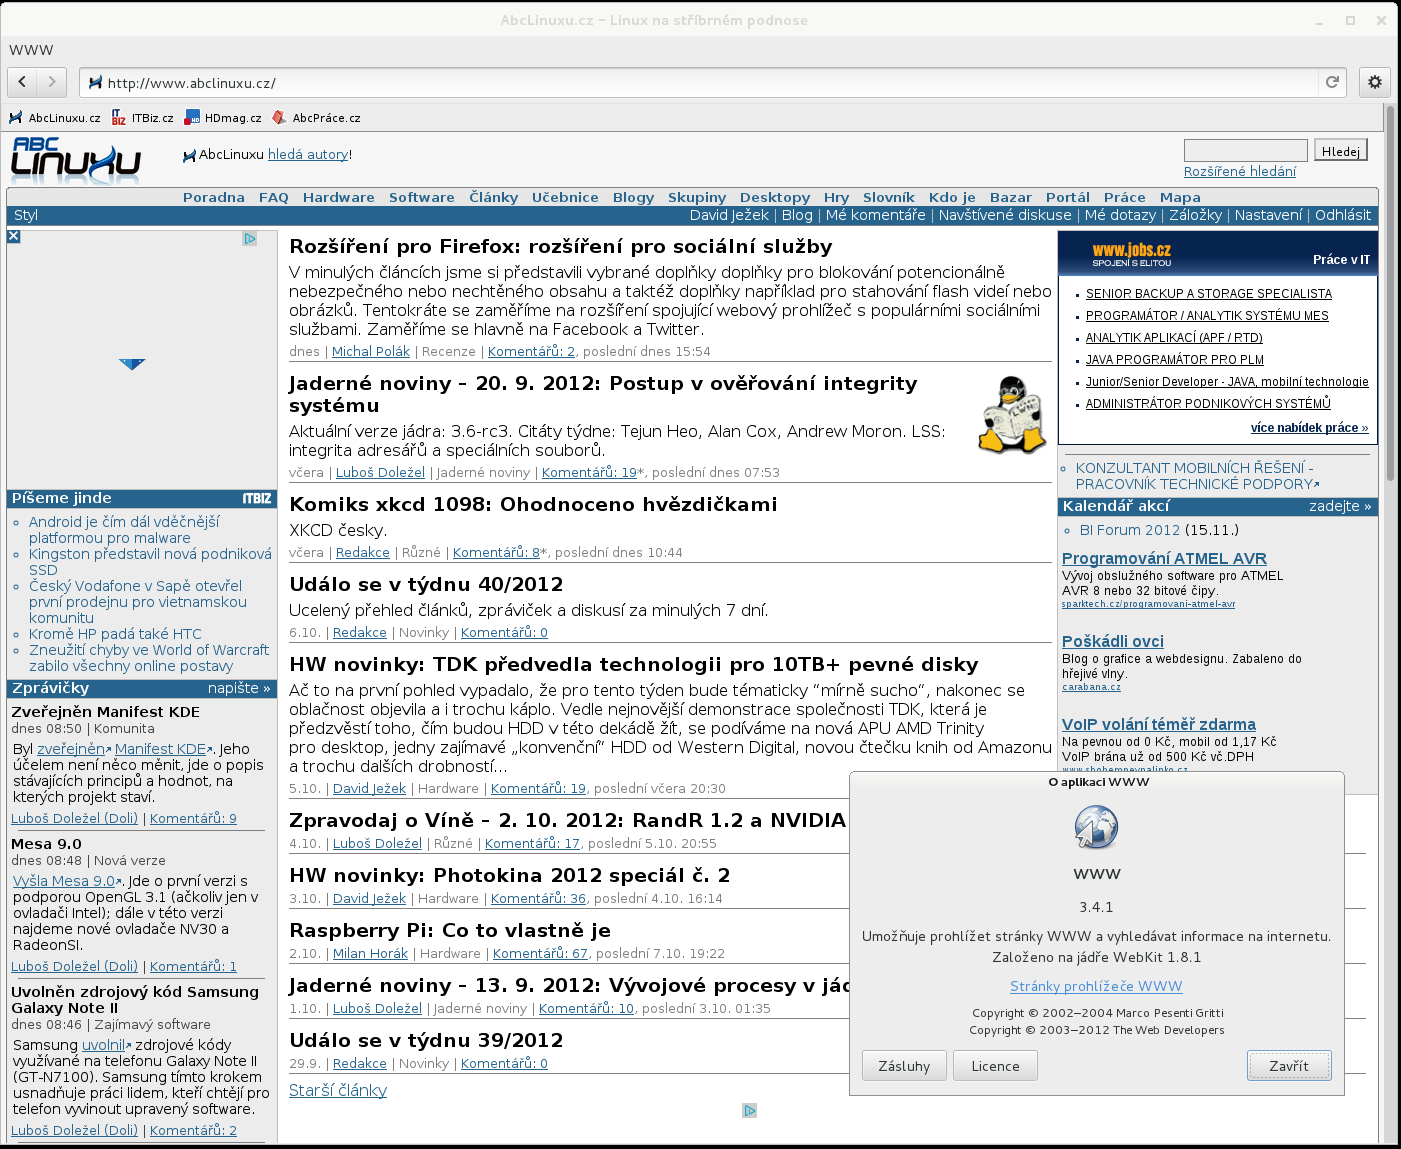Open the Záložky link
1401x1149 pixels.
[1195, 215]
